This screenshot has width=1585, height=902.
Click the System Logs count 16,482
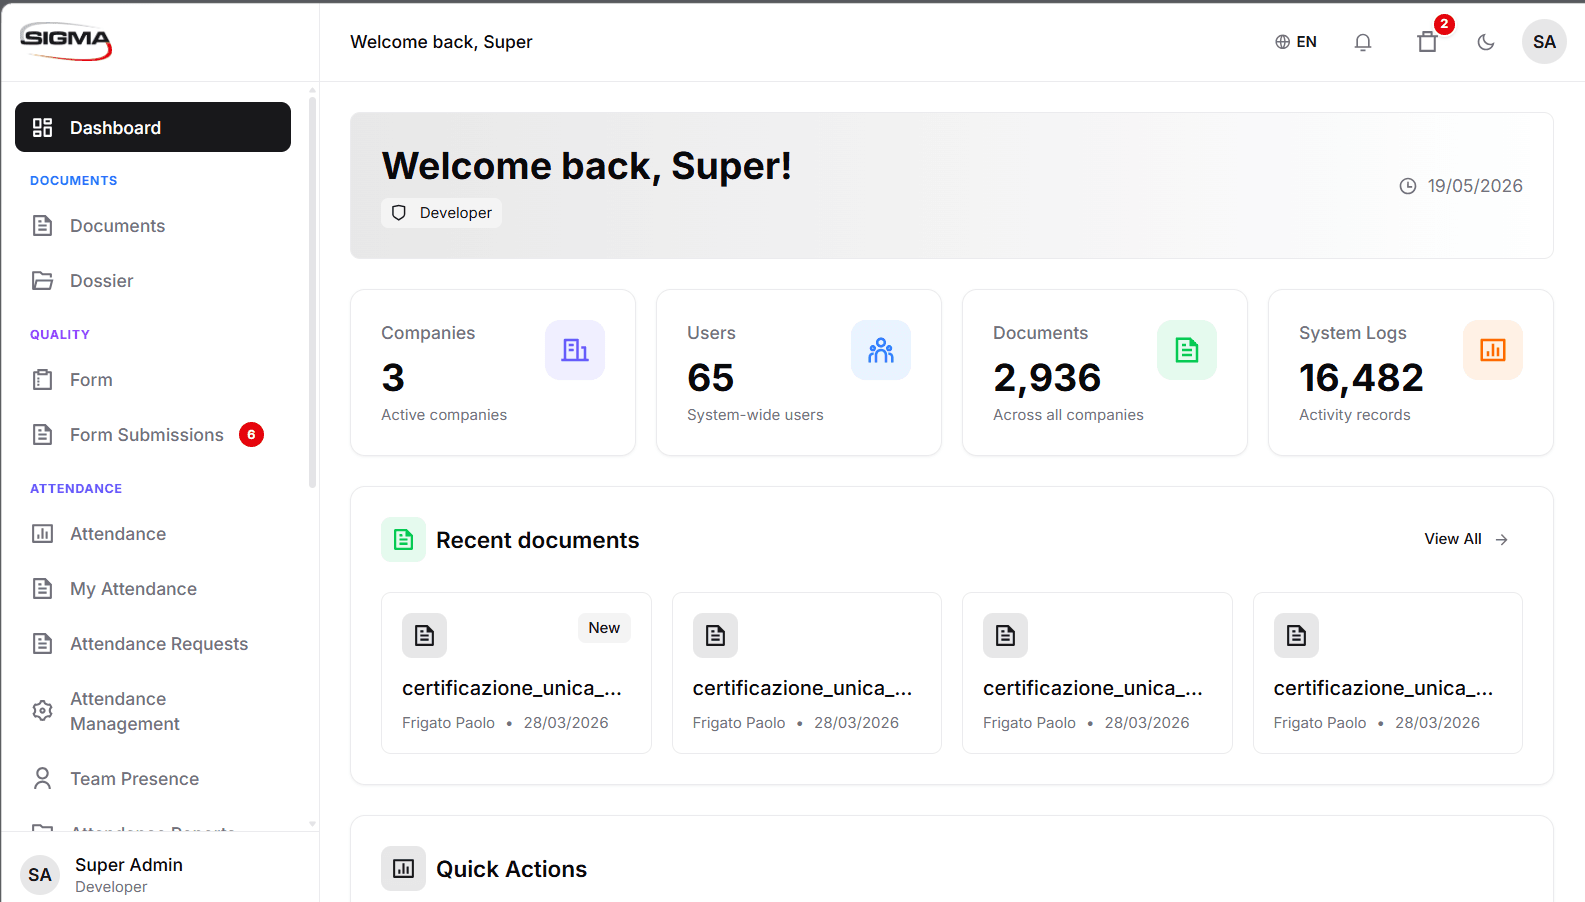1361,378
